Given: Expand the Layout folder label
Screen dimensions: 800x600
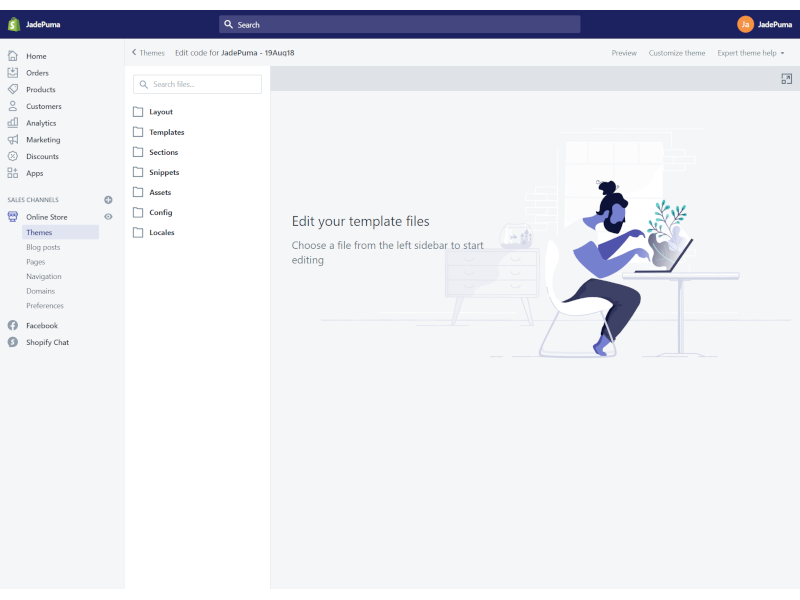Looking at the screenshot, I should pos(161,112).
